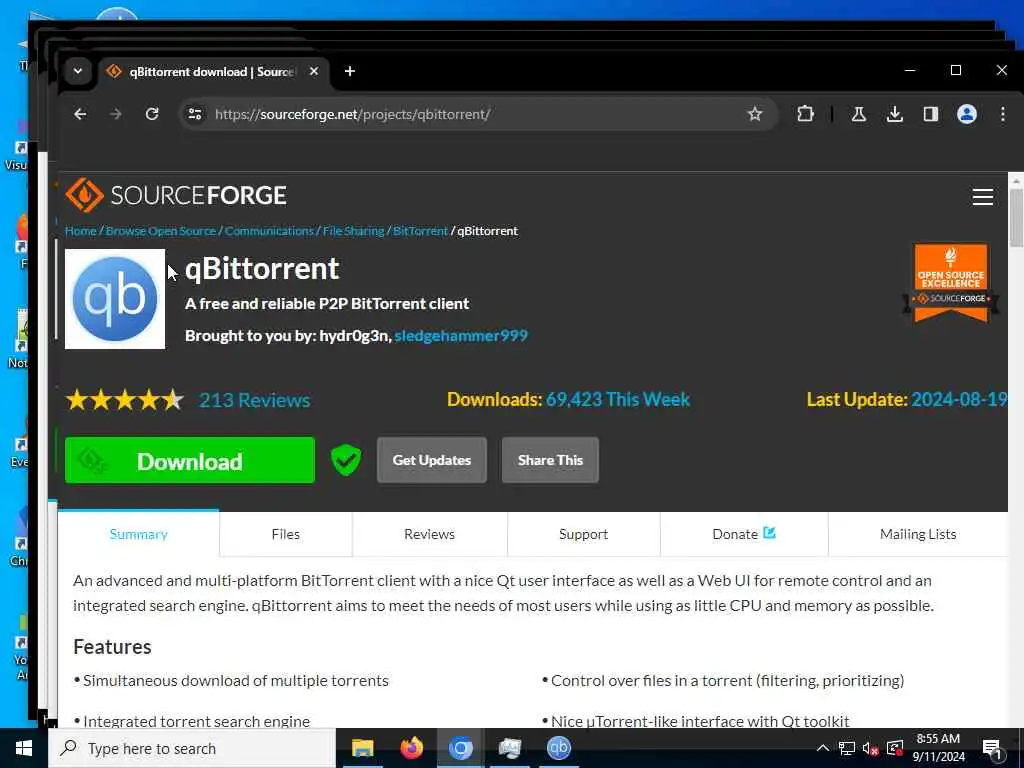Viewport: 1024px width, 768px height.
Task: Click the Communications breadcrumb link
Action: point(269,231)
